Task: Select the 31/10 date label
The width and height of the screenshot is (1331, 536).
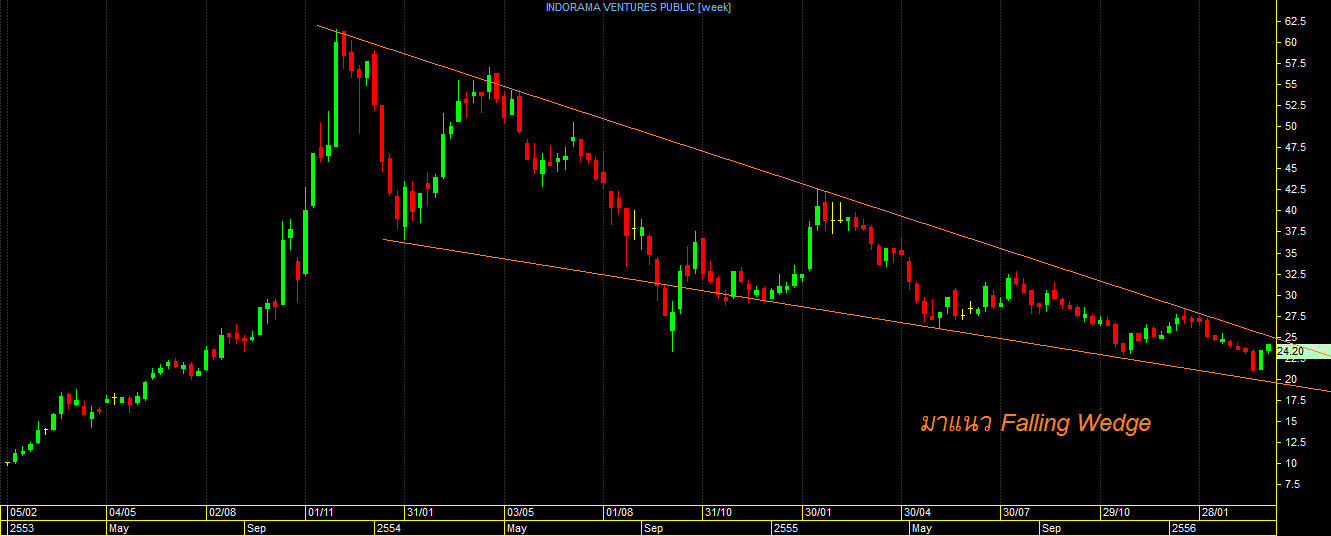Action: [x=719, y=512]
